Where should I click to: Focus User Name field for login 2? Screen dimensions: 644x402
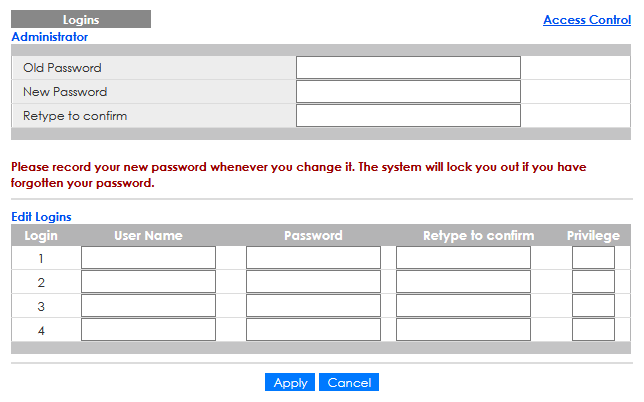148,282
